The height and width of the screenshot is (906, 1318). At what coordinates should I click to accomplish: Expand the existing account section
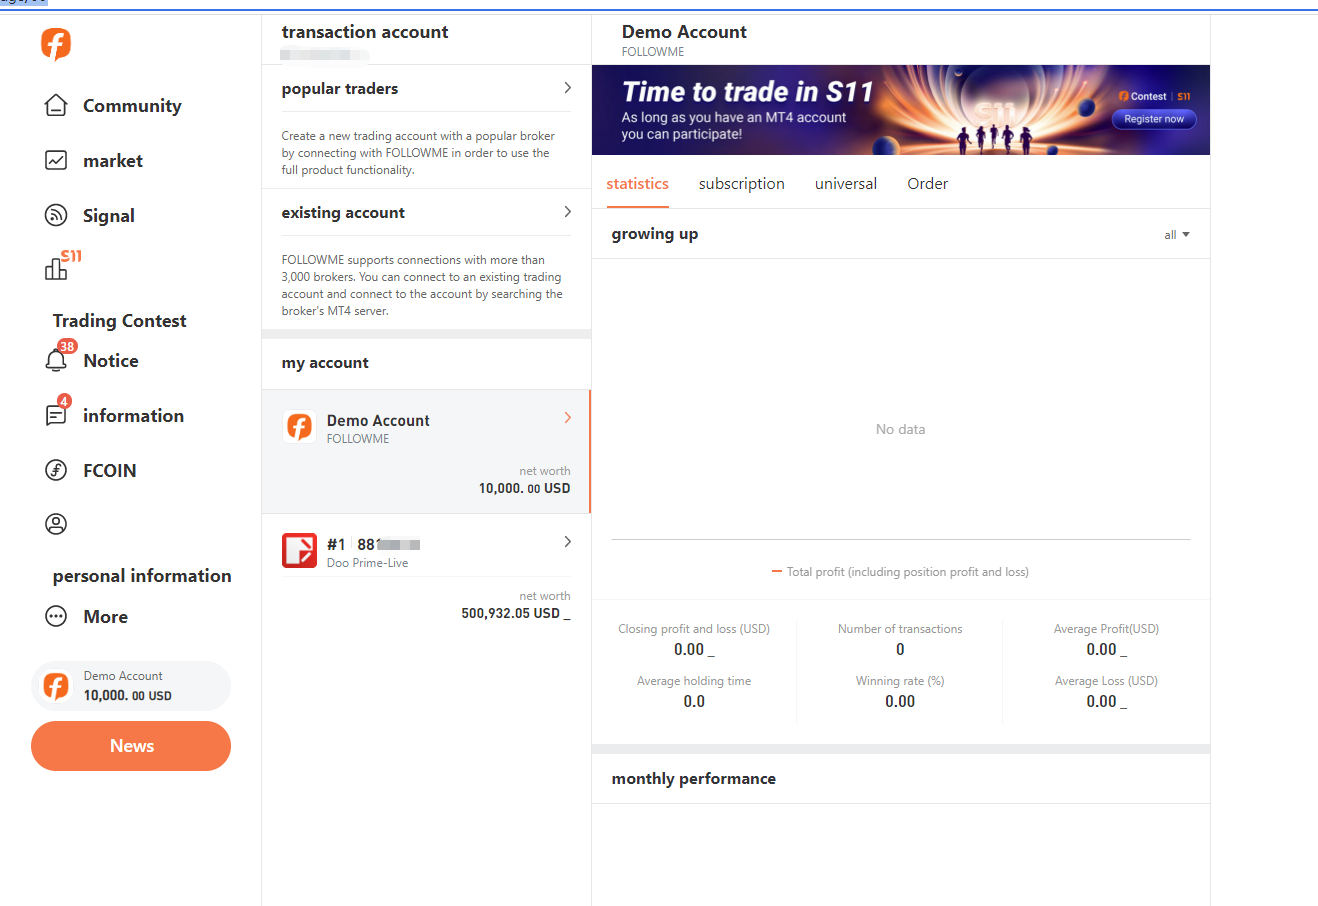tap(567, 212)
